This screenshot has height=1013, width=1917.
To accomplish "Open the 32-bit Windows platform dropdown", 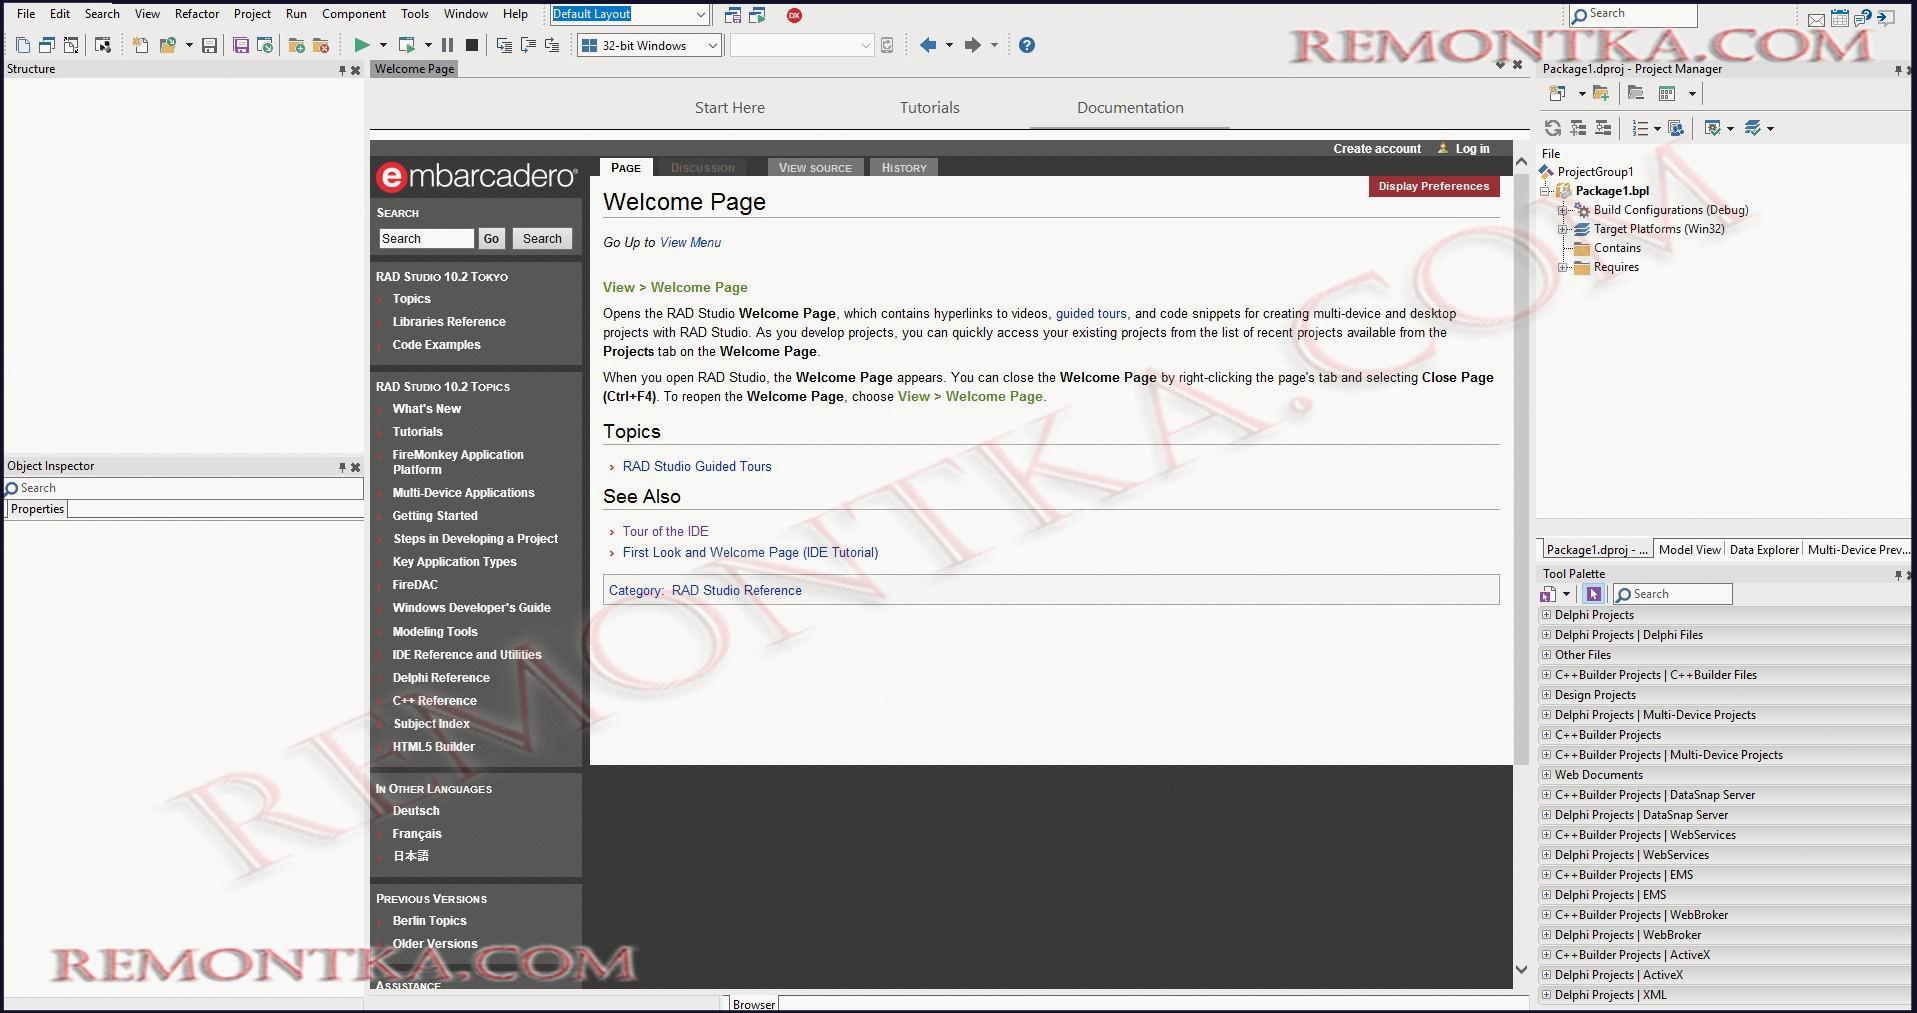I will pyautogui.click(x=712, y=45).
